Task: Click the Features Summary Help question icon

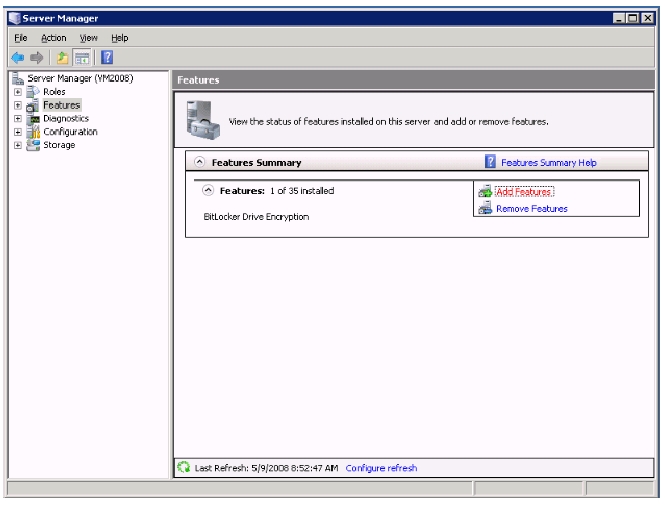Action: pyautogui.click(x=490, y=162)
